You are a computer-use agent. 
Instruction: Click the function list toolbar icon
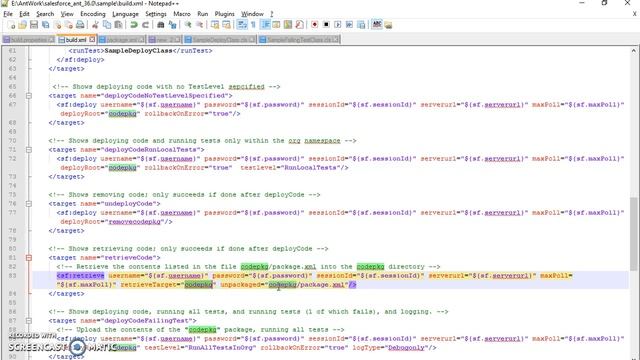[299, 25]
